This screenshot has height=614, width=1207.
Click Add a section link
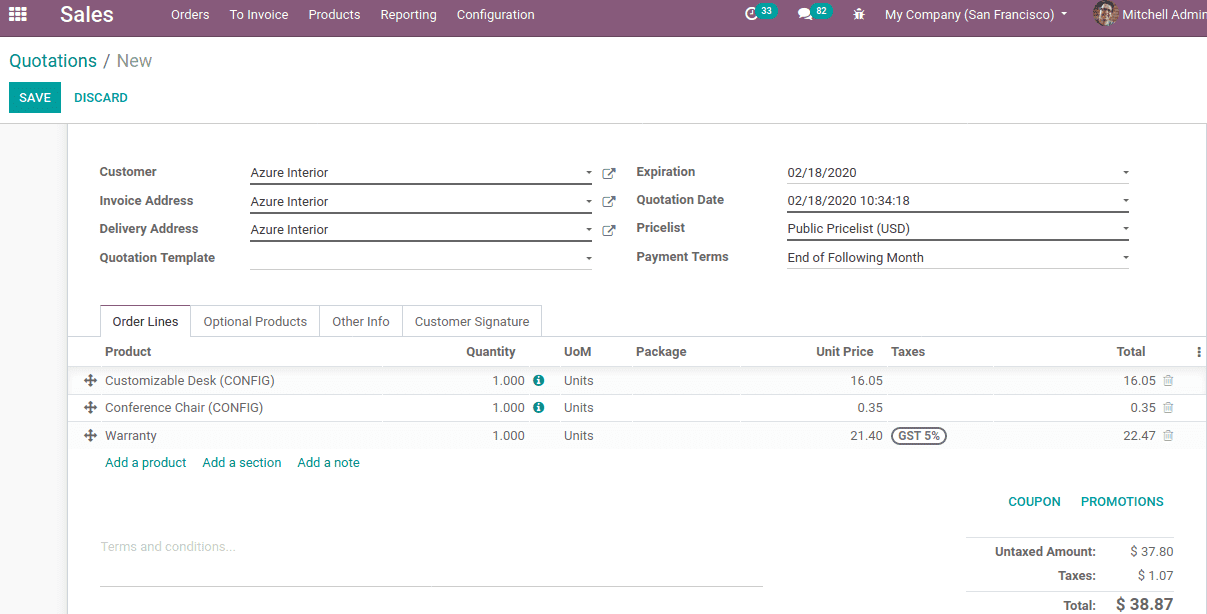(242, 463)
